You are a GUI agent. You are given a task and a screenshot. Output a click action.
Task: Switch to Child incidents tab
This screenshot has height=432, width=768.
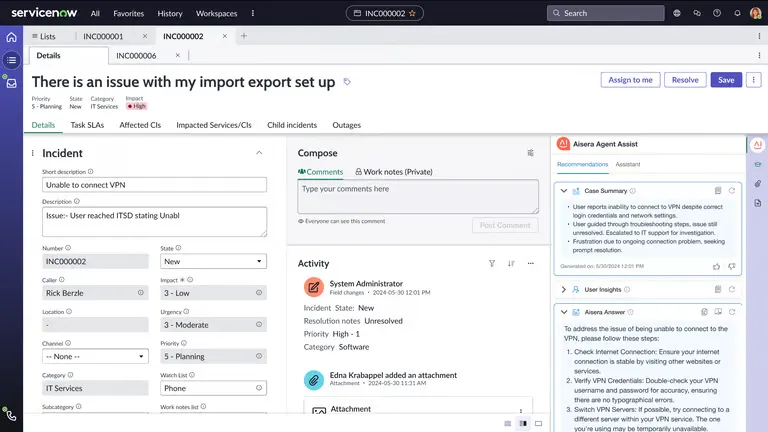click(x=292, y=125)
